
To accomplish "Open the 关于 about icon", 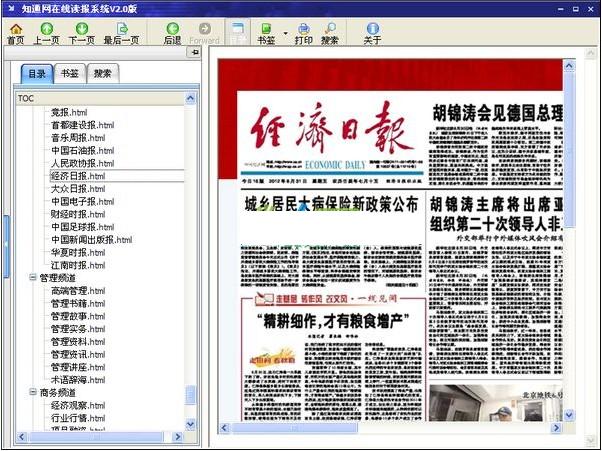I will coord(372,33).
